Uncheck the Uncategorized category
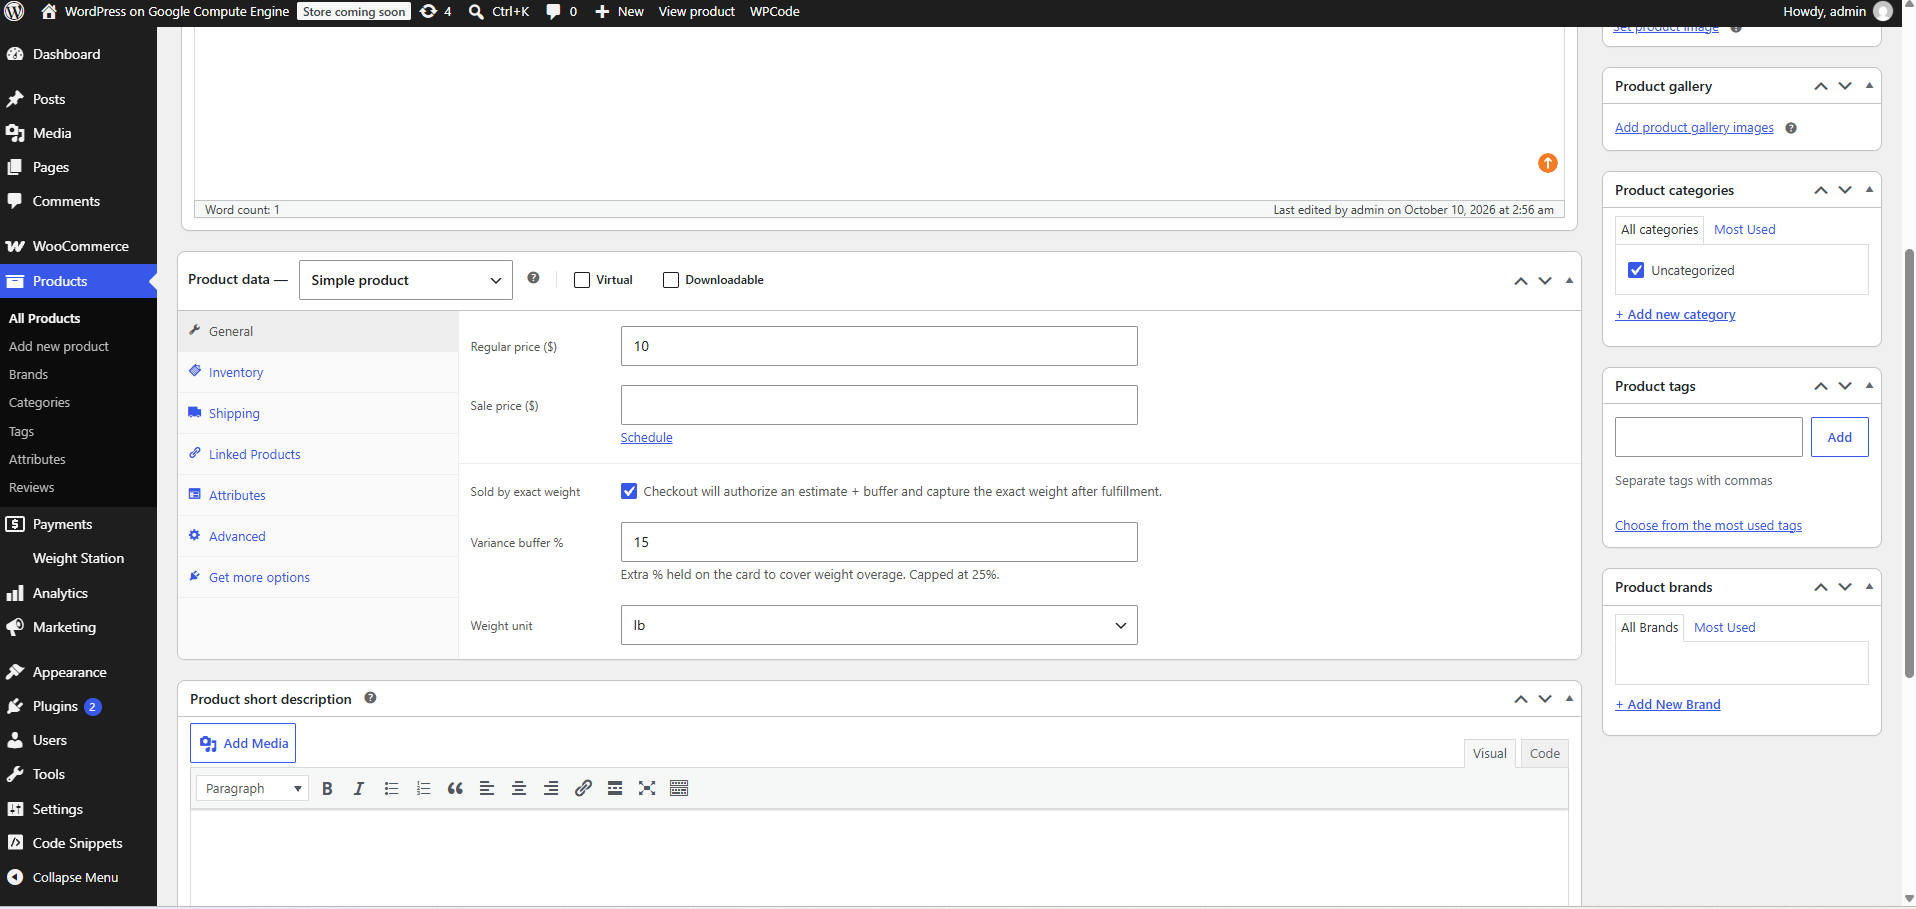The height and width of the screenshot is (909, 1916). [1636, 270]
